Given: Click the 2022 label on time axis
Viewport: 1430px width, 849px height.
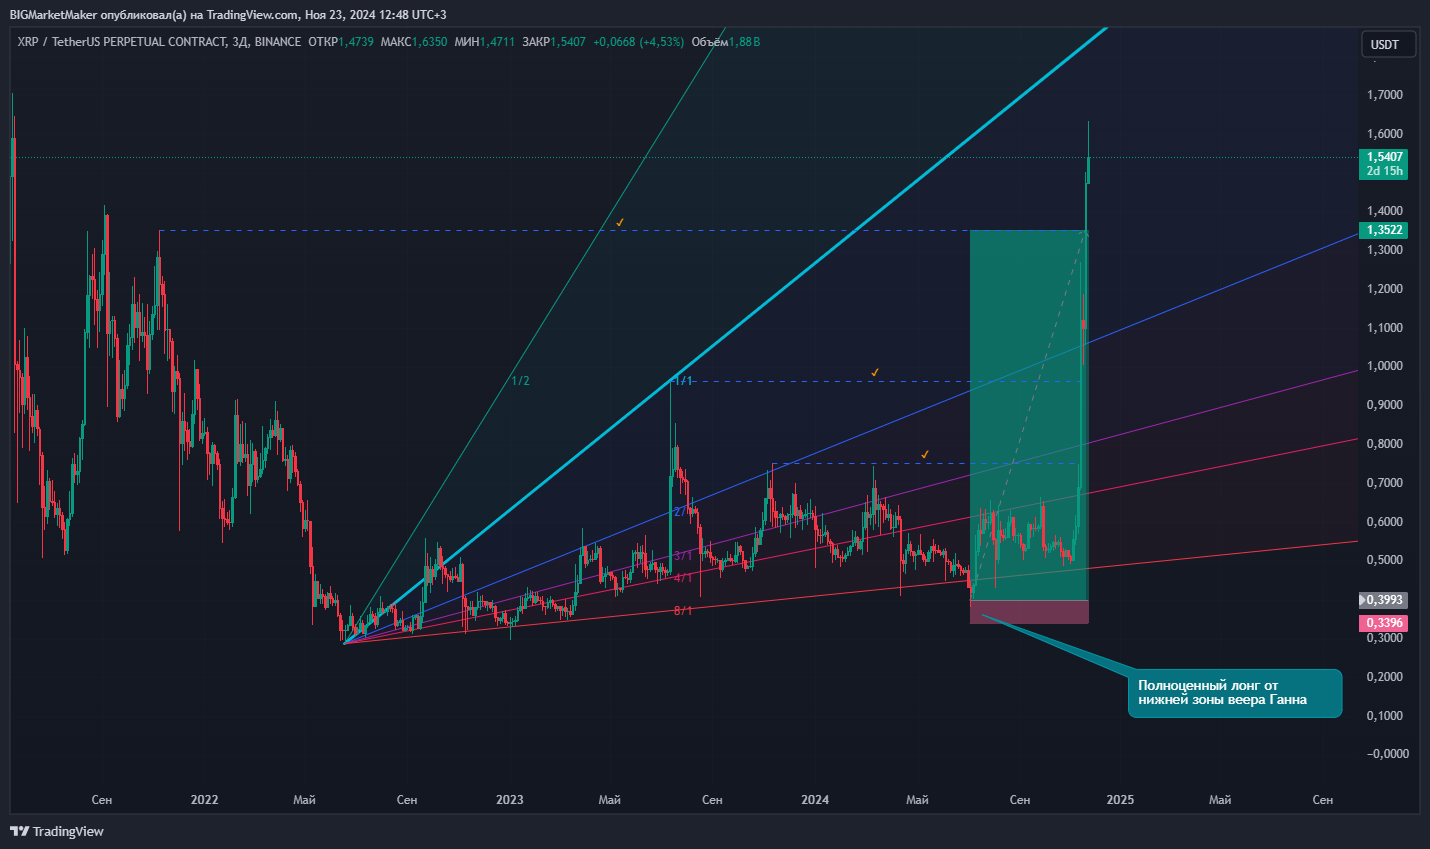Looking at the screenshot, I should [204, 800].
